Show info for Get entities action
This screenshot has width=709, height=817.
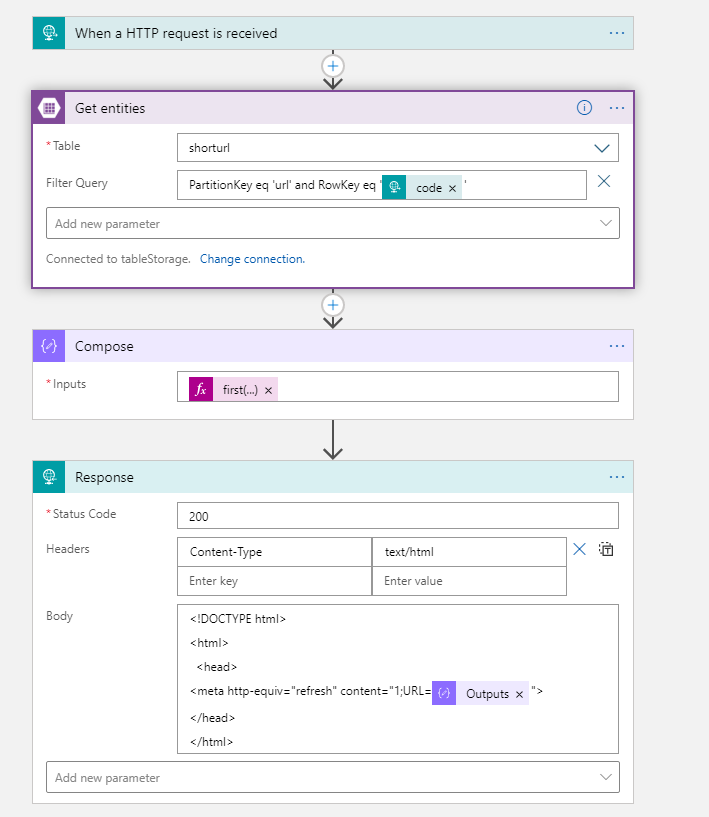[584, 108]
